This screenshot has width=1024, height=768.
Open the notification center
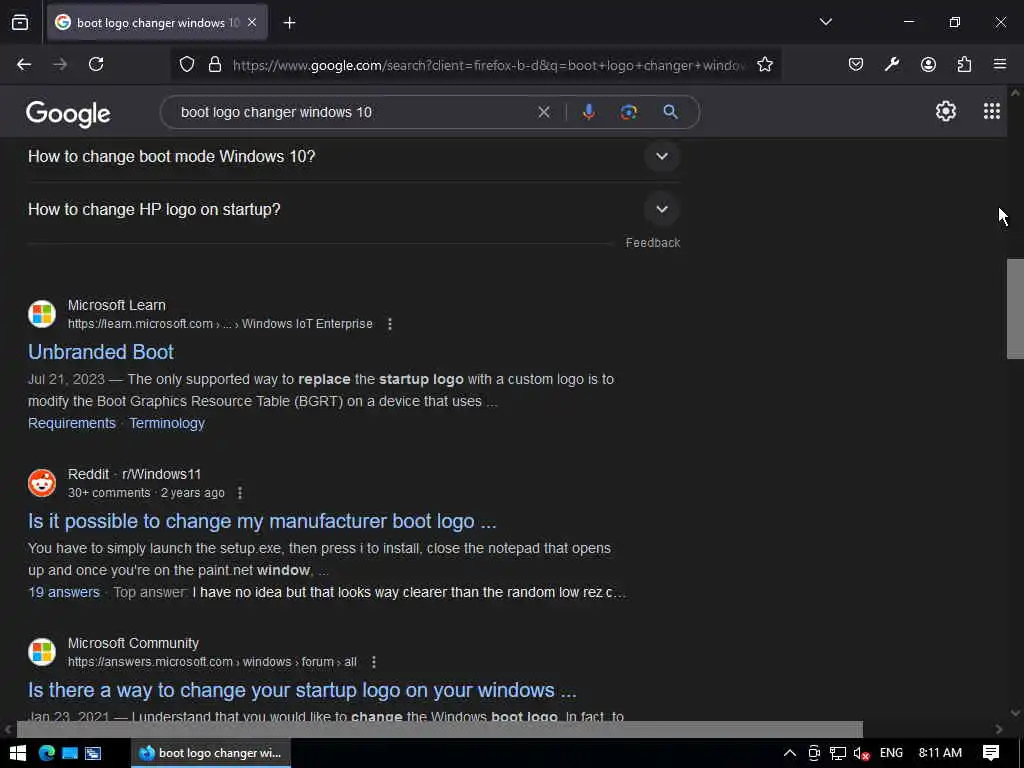click(x=991, y=753)
